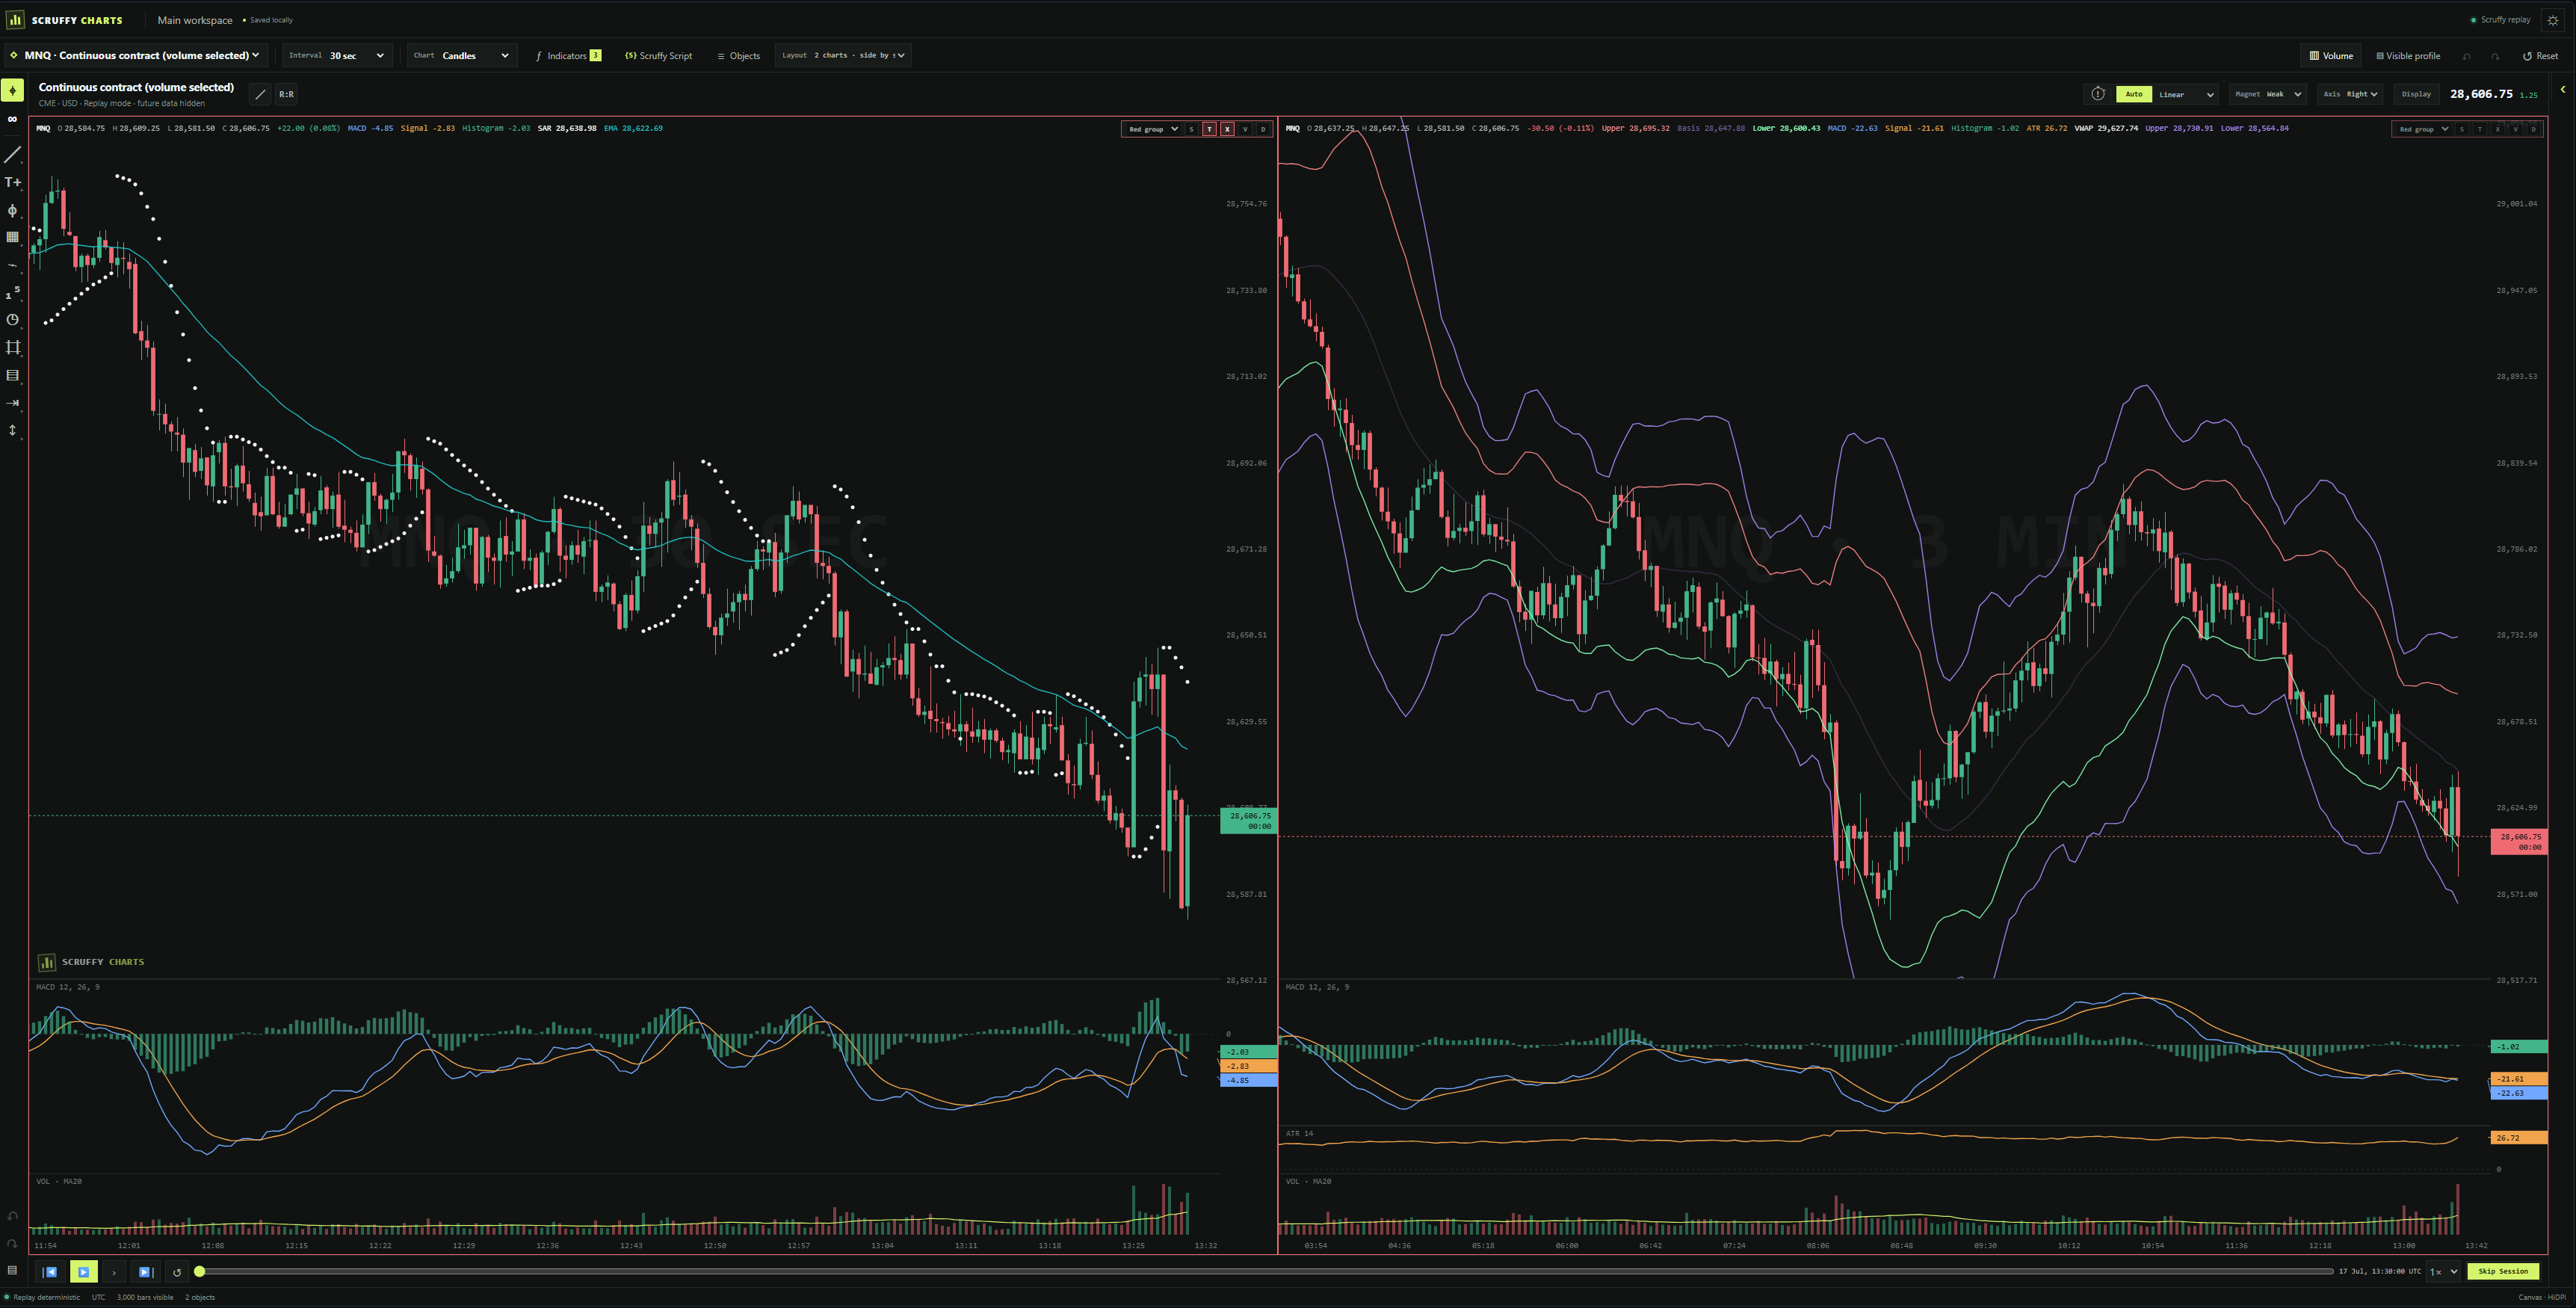Open settings gear at top right
This screenshot has width=2576, height=1308.
tap(2553, 20)
